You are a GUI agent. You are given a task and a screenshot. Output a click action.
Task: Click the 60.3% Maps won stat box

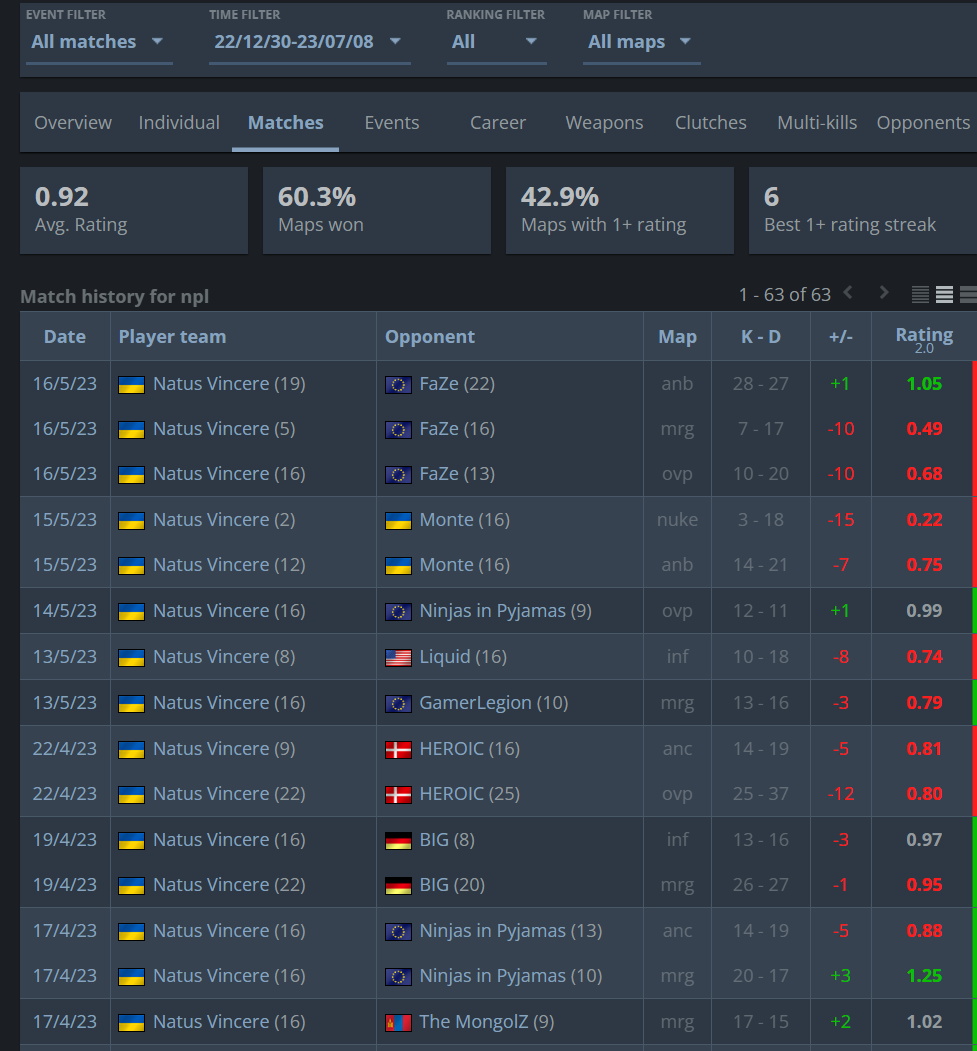pyautogui.click(x=377, y=210)
